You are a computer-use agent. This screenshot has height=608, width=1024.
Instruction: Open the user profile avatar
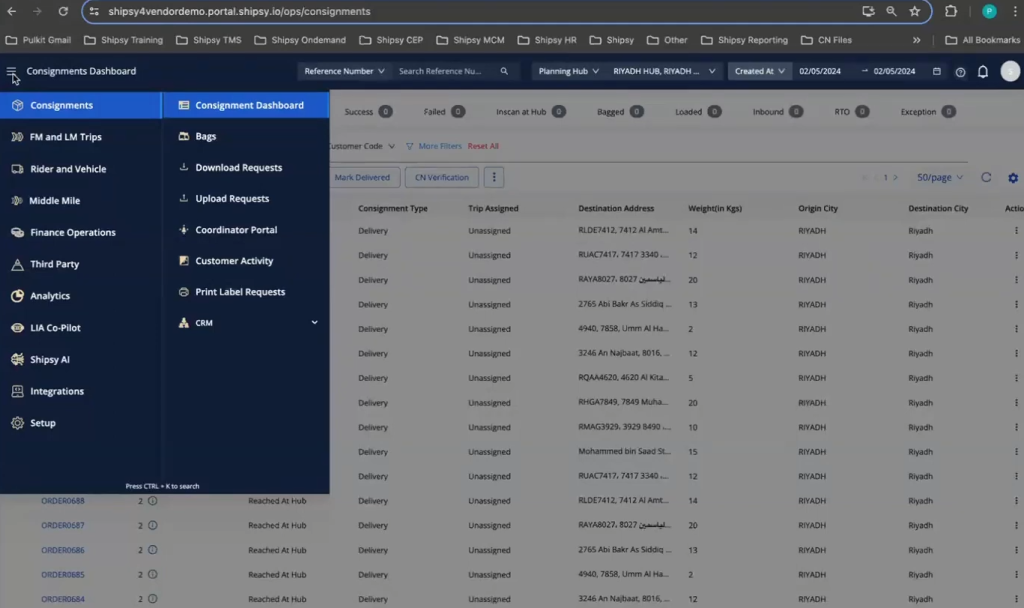tap(1010, 72)
